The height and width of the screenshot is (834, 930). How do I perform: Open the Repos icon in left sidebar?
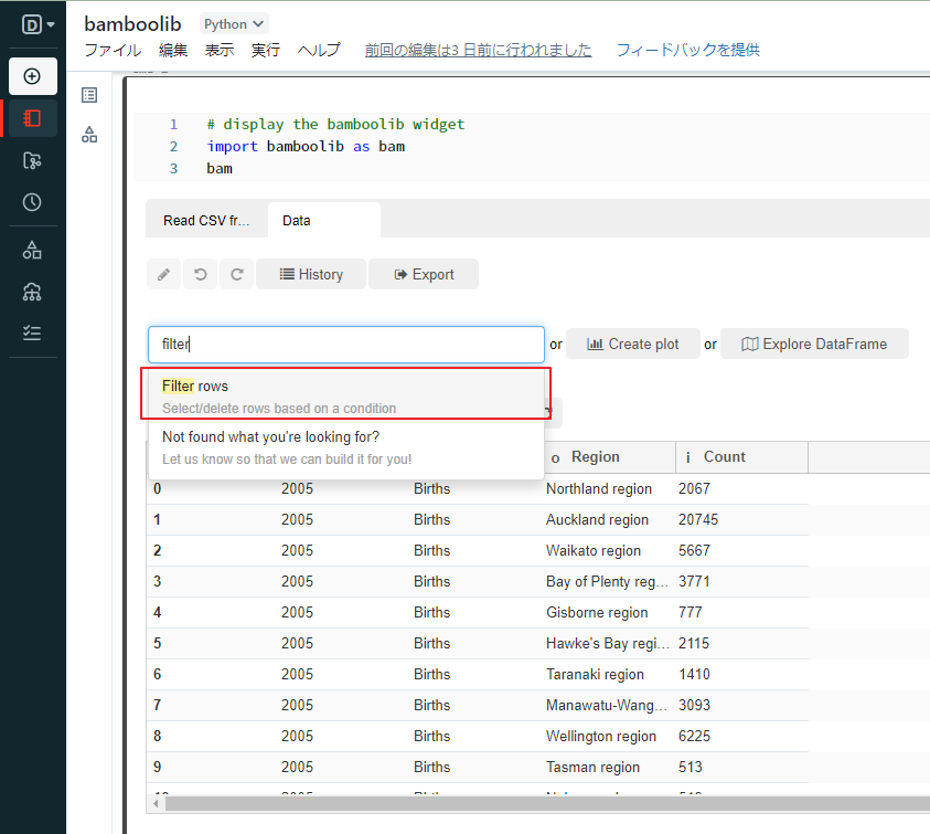click(x=33, y=160)
